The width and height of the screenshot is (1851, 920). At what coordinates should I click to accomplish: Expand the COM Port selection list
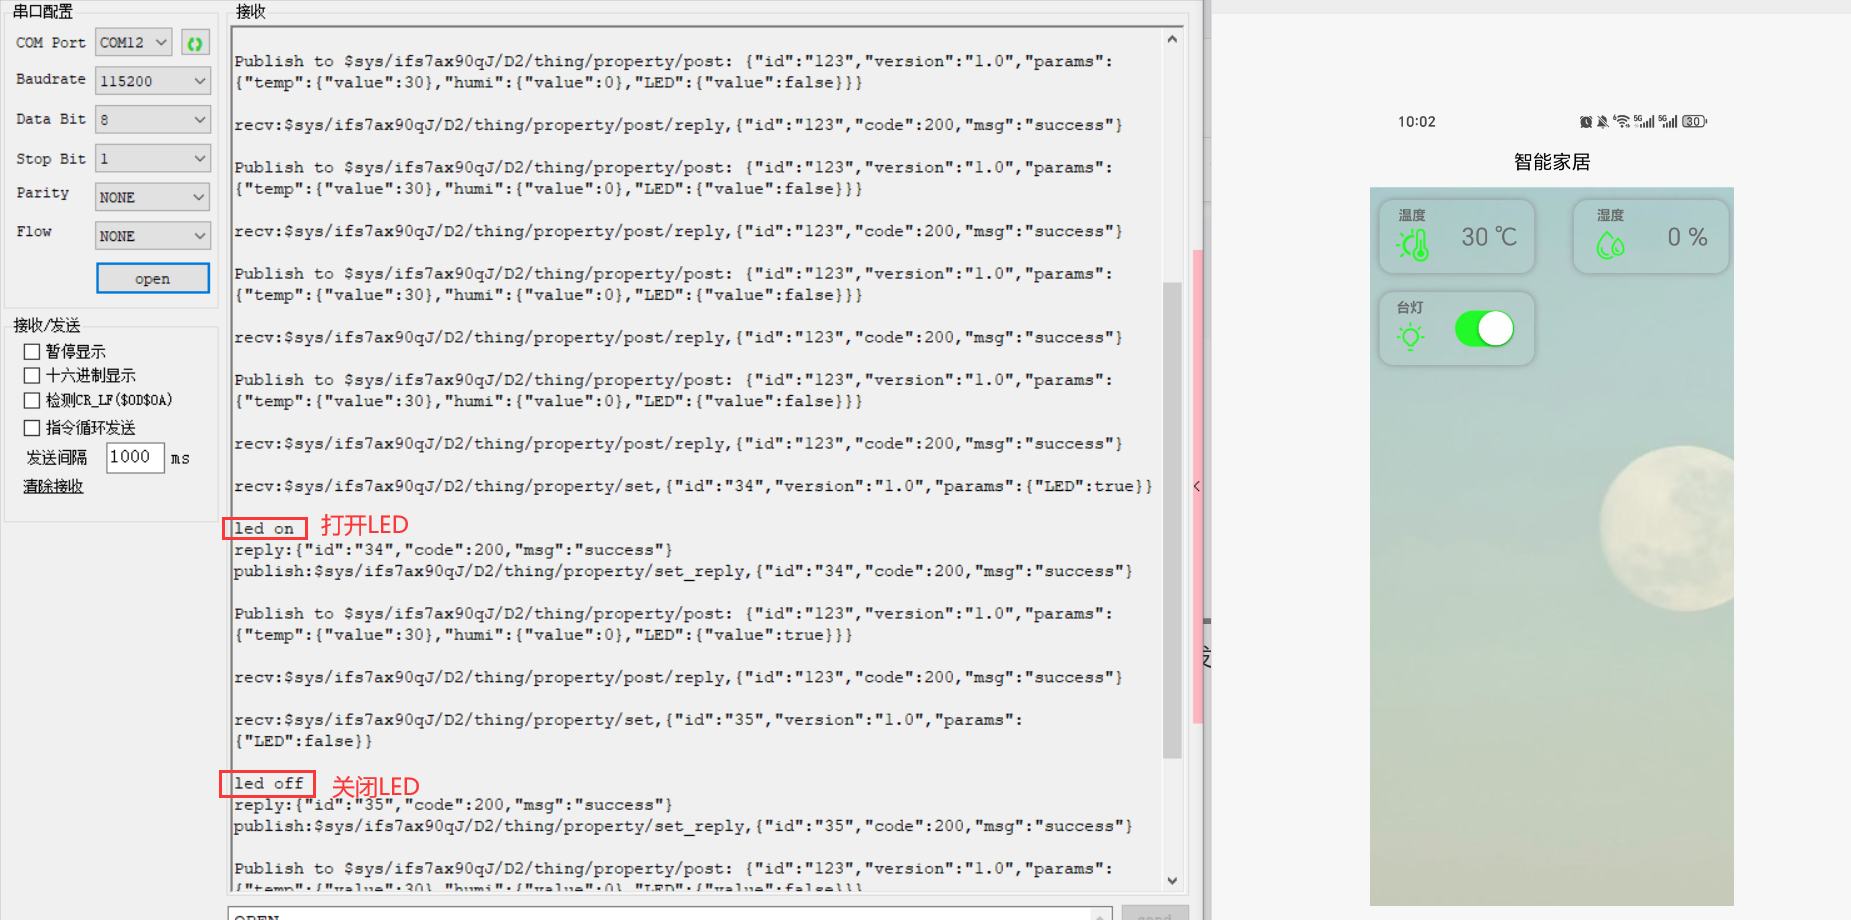click(134, 43)
